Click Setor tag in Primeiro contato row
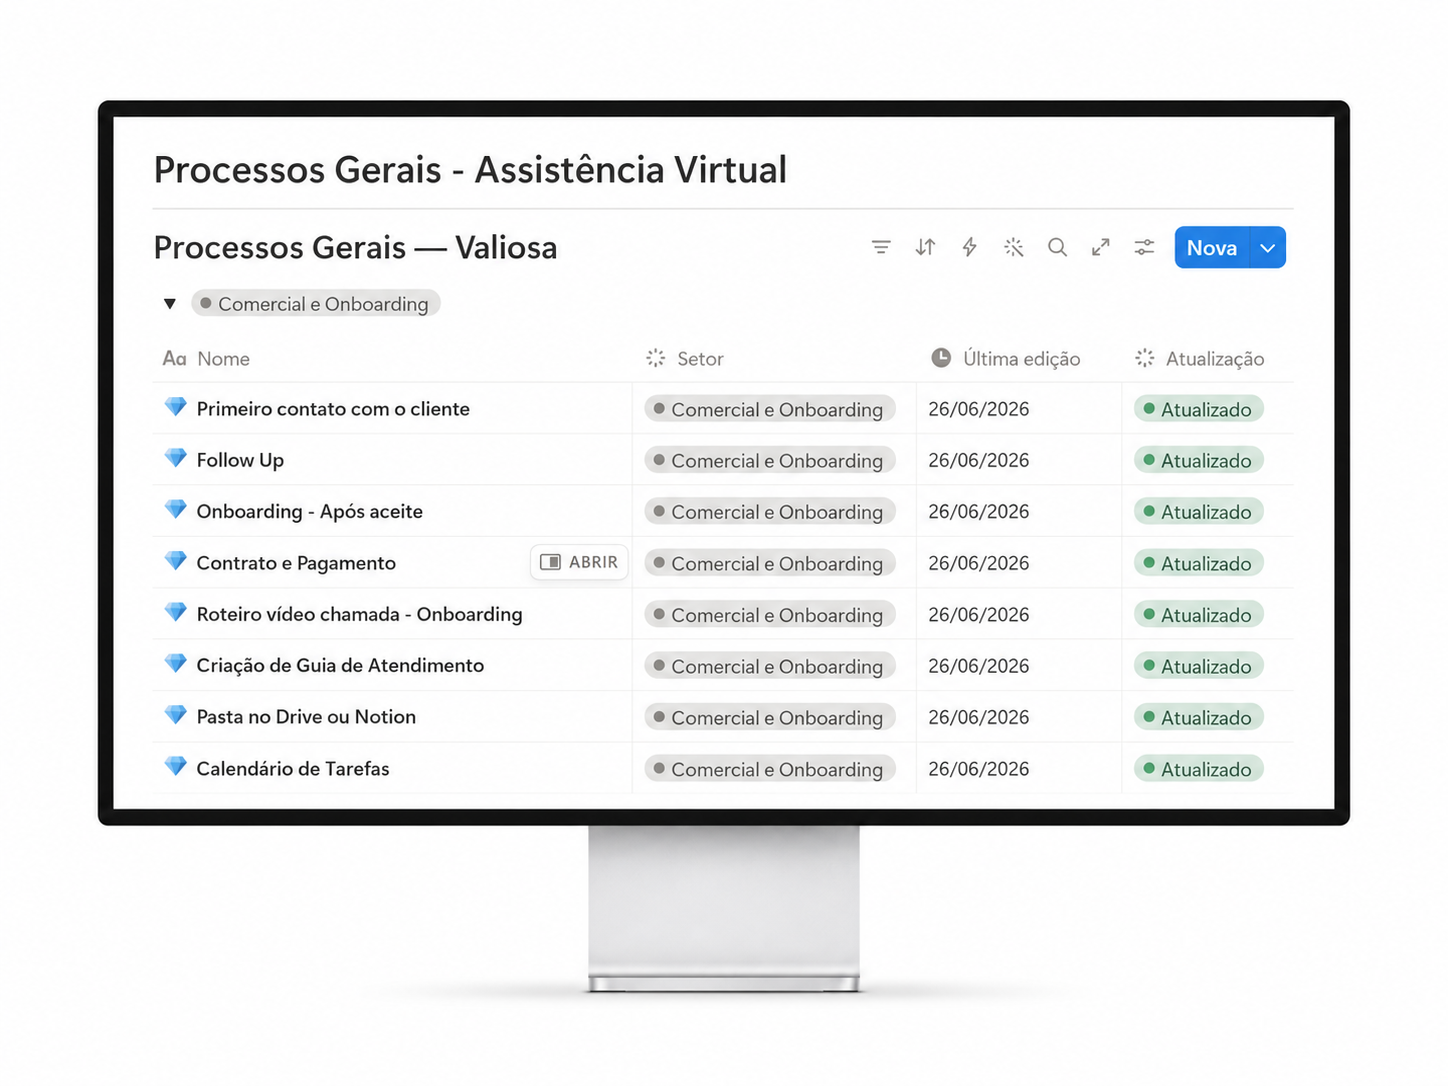Image resolution: width=1448 pixels, height=1086 pixels. [x=769, y=409]
